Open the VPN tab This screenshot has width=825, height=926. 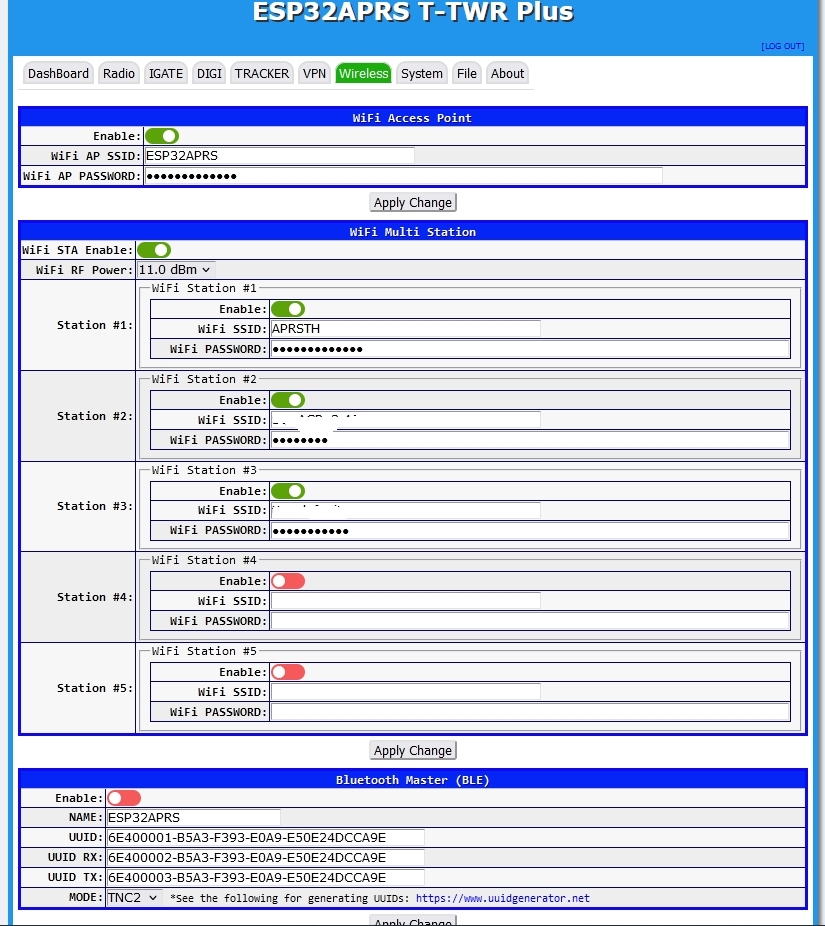(314, 73)
